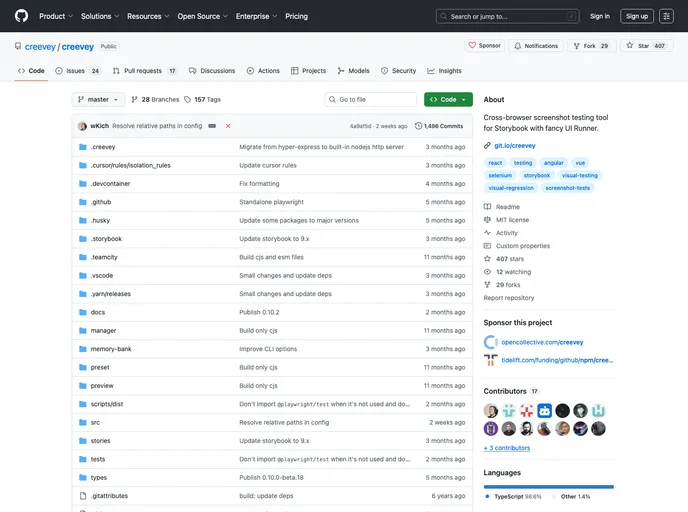The height and width of the screenshot is (512, 688).
Task: Click Report repository link
Action: point(509,298)
